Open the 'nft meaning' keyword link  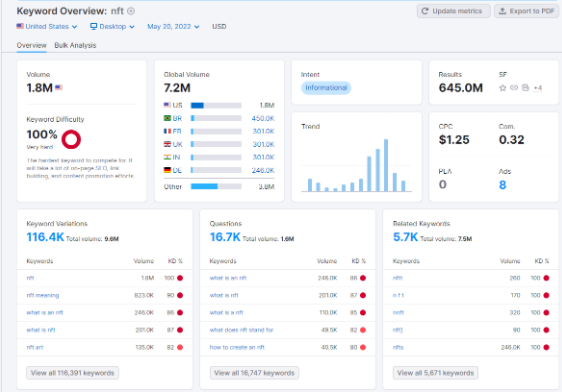[x=43, y=295]
